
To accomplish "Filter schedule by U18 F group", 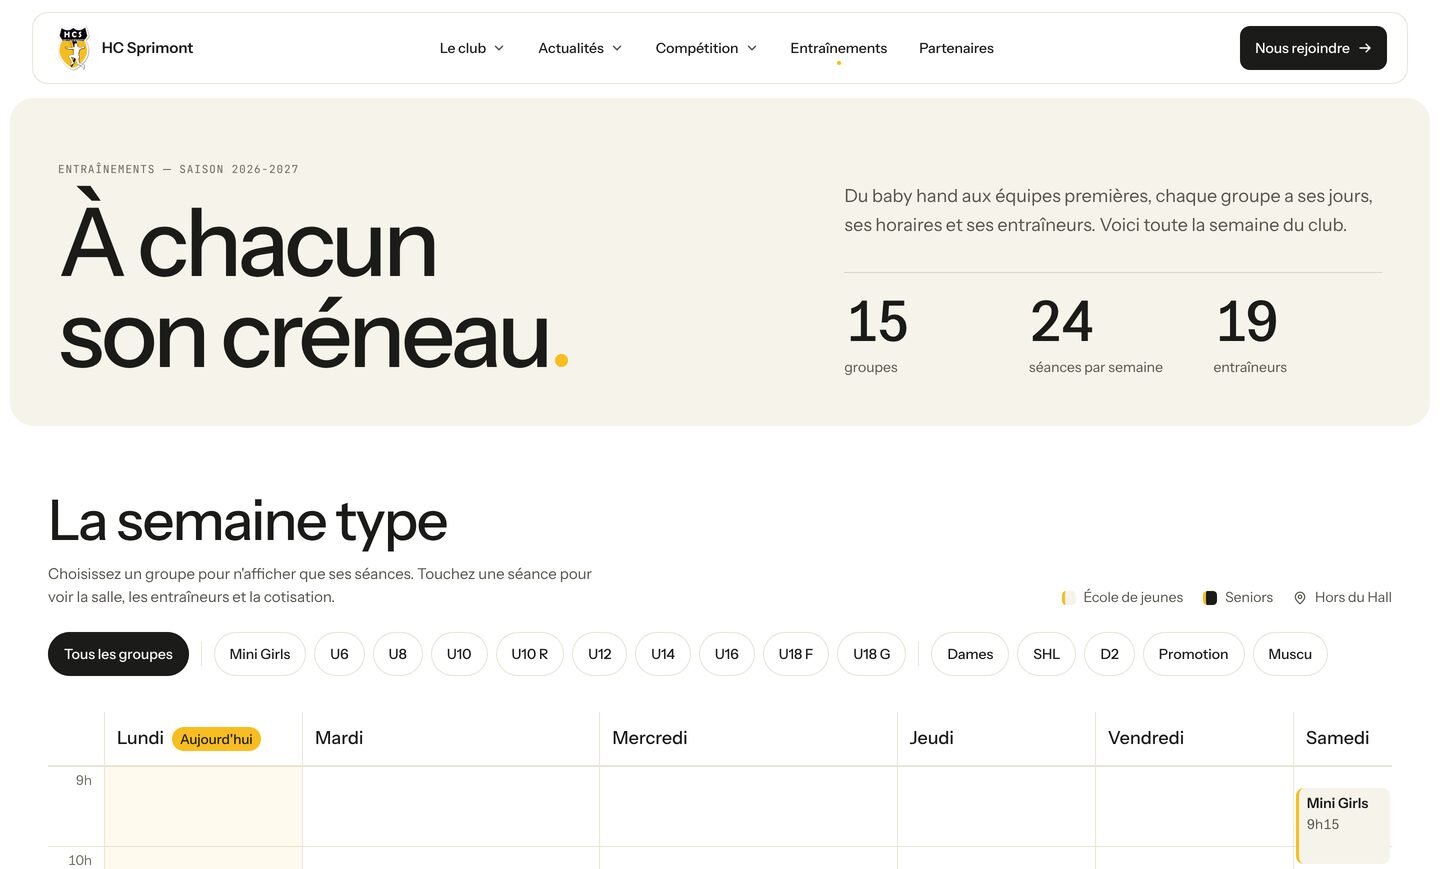I will [796, 654].
